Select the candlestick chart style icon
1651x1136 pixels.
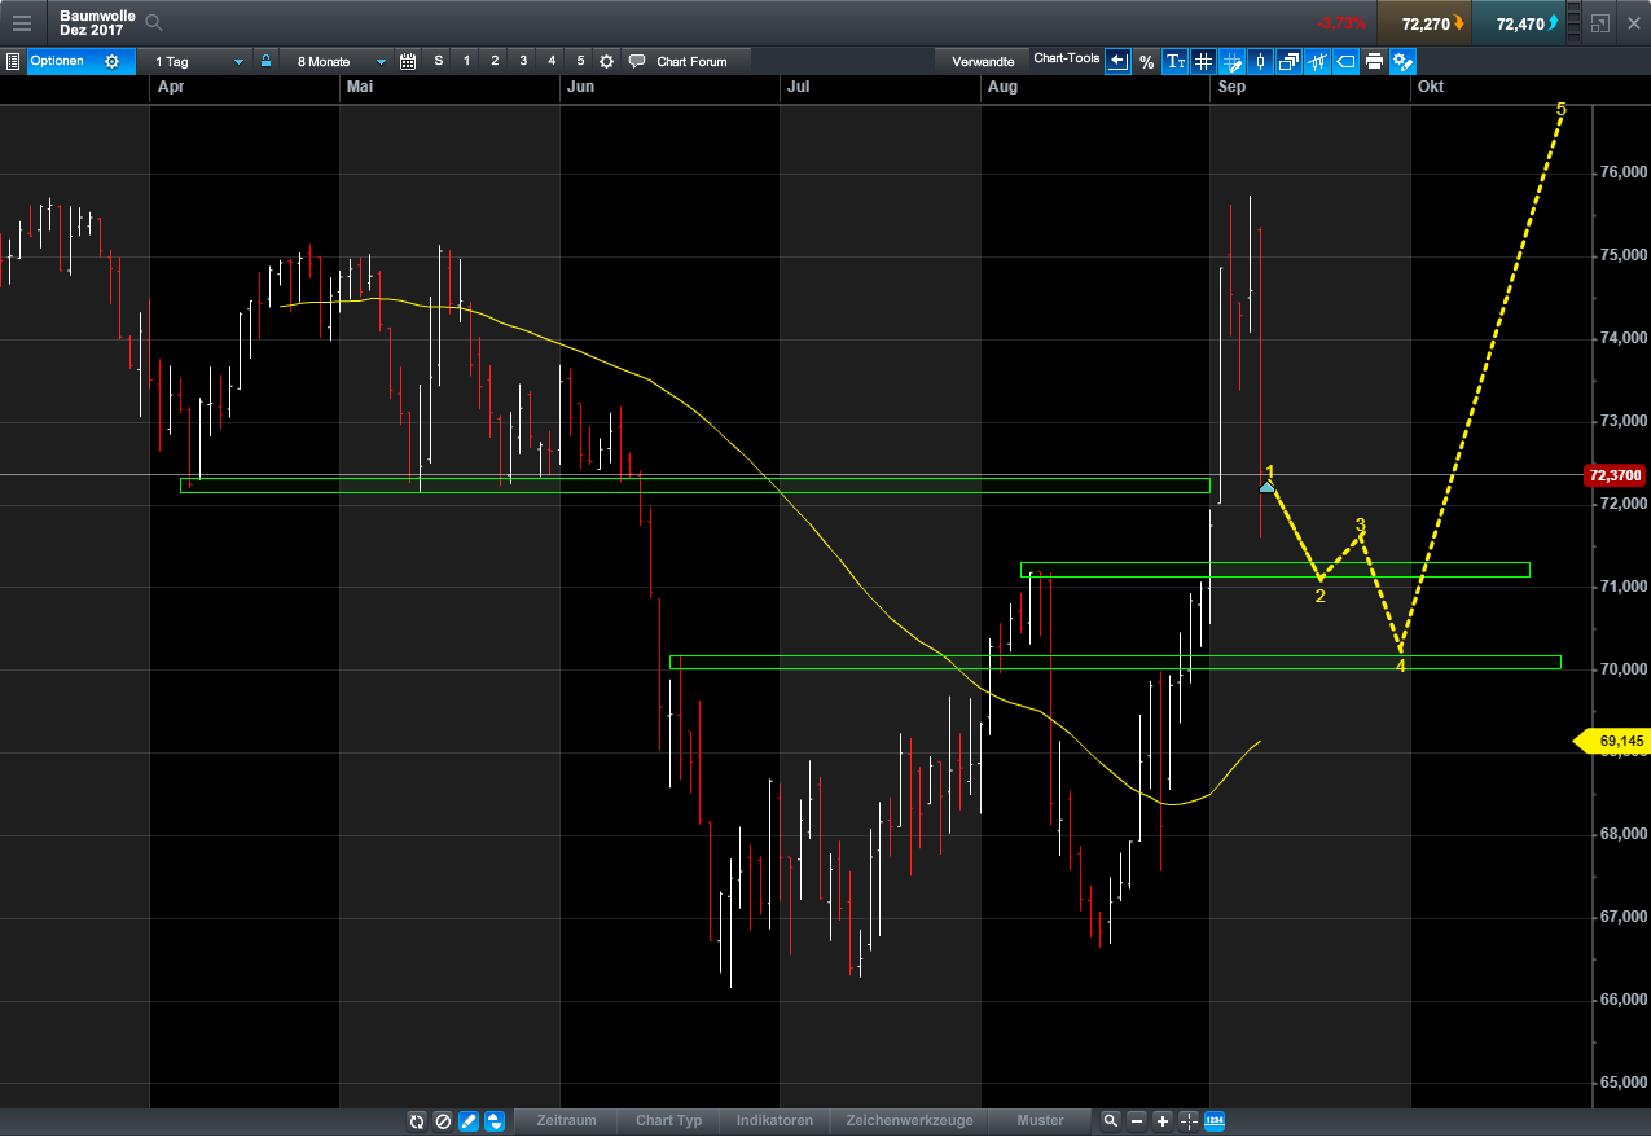coord(1260,61)
